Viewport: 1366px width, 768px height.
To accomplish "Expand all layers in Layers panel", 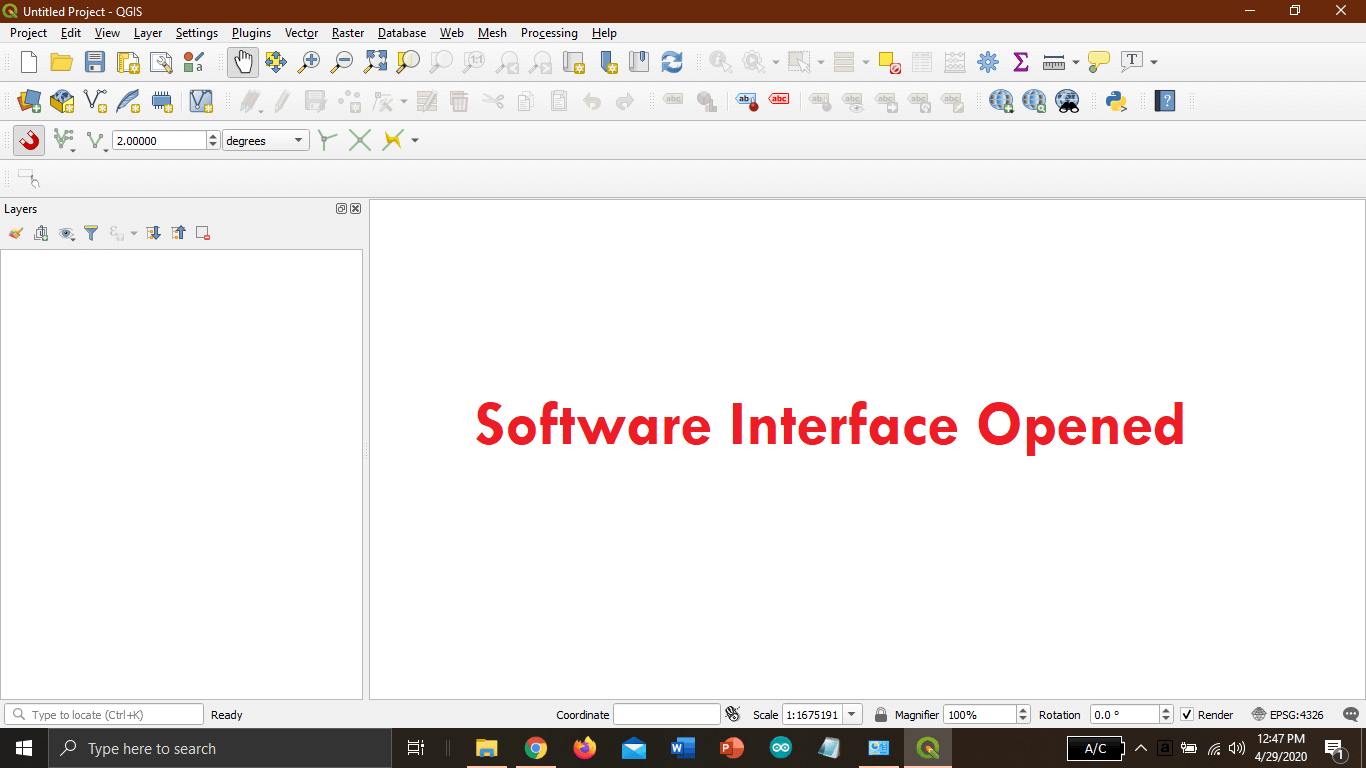I will 153,233.
